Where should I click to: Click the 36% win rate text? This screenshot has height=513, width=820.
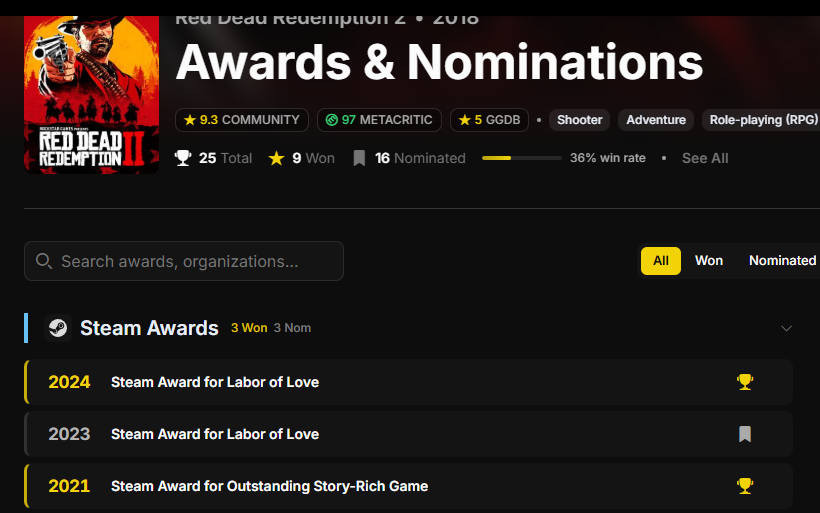[608, 158]
